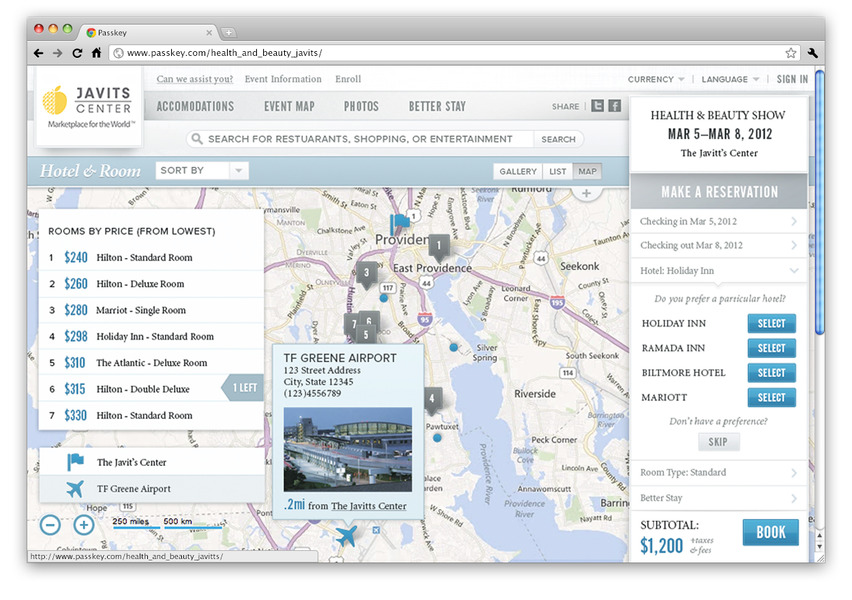Share via the Facebook icon

(614, 106)
